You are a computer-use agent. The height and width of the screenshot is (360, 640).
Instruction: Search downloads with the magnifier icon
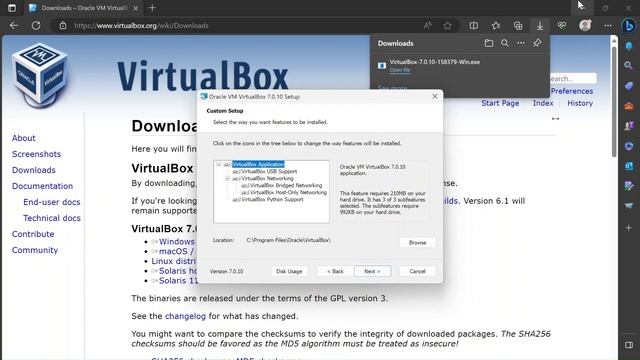pyautogui.click(x=505, y=43)
